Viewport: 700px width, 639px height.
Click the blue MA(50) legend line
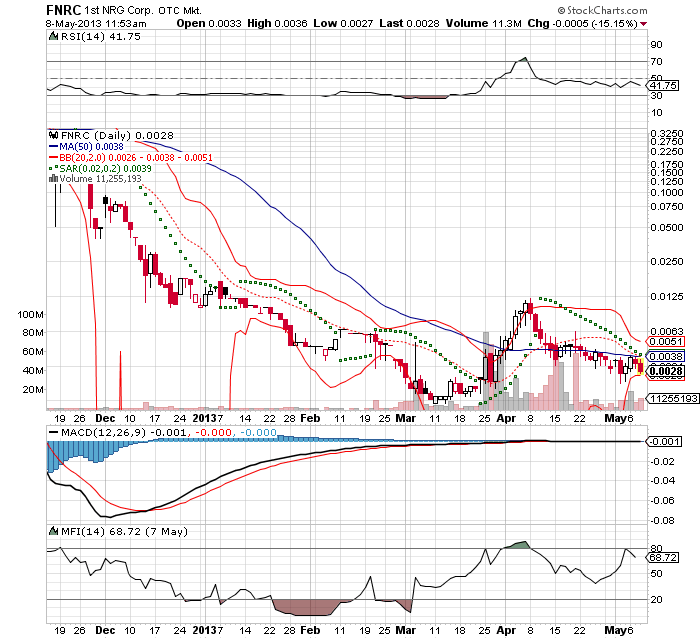pyautogui.click(x=53, y=146)
